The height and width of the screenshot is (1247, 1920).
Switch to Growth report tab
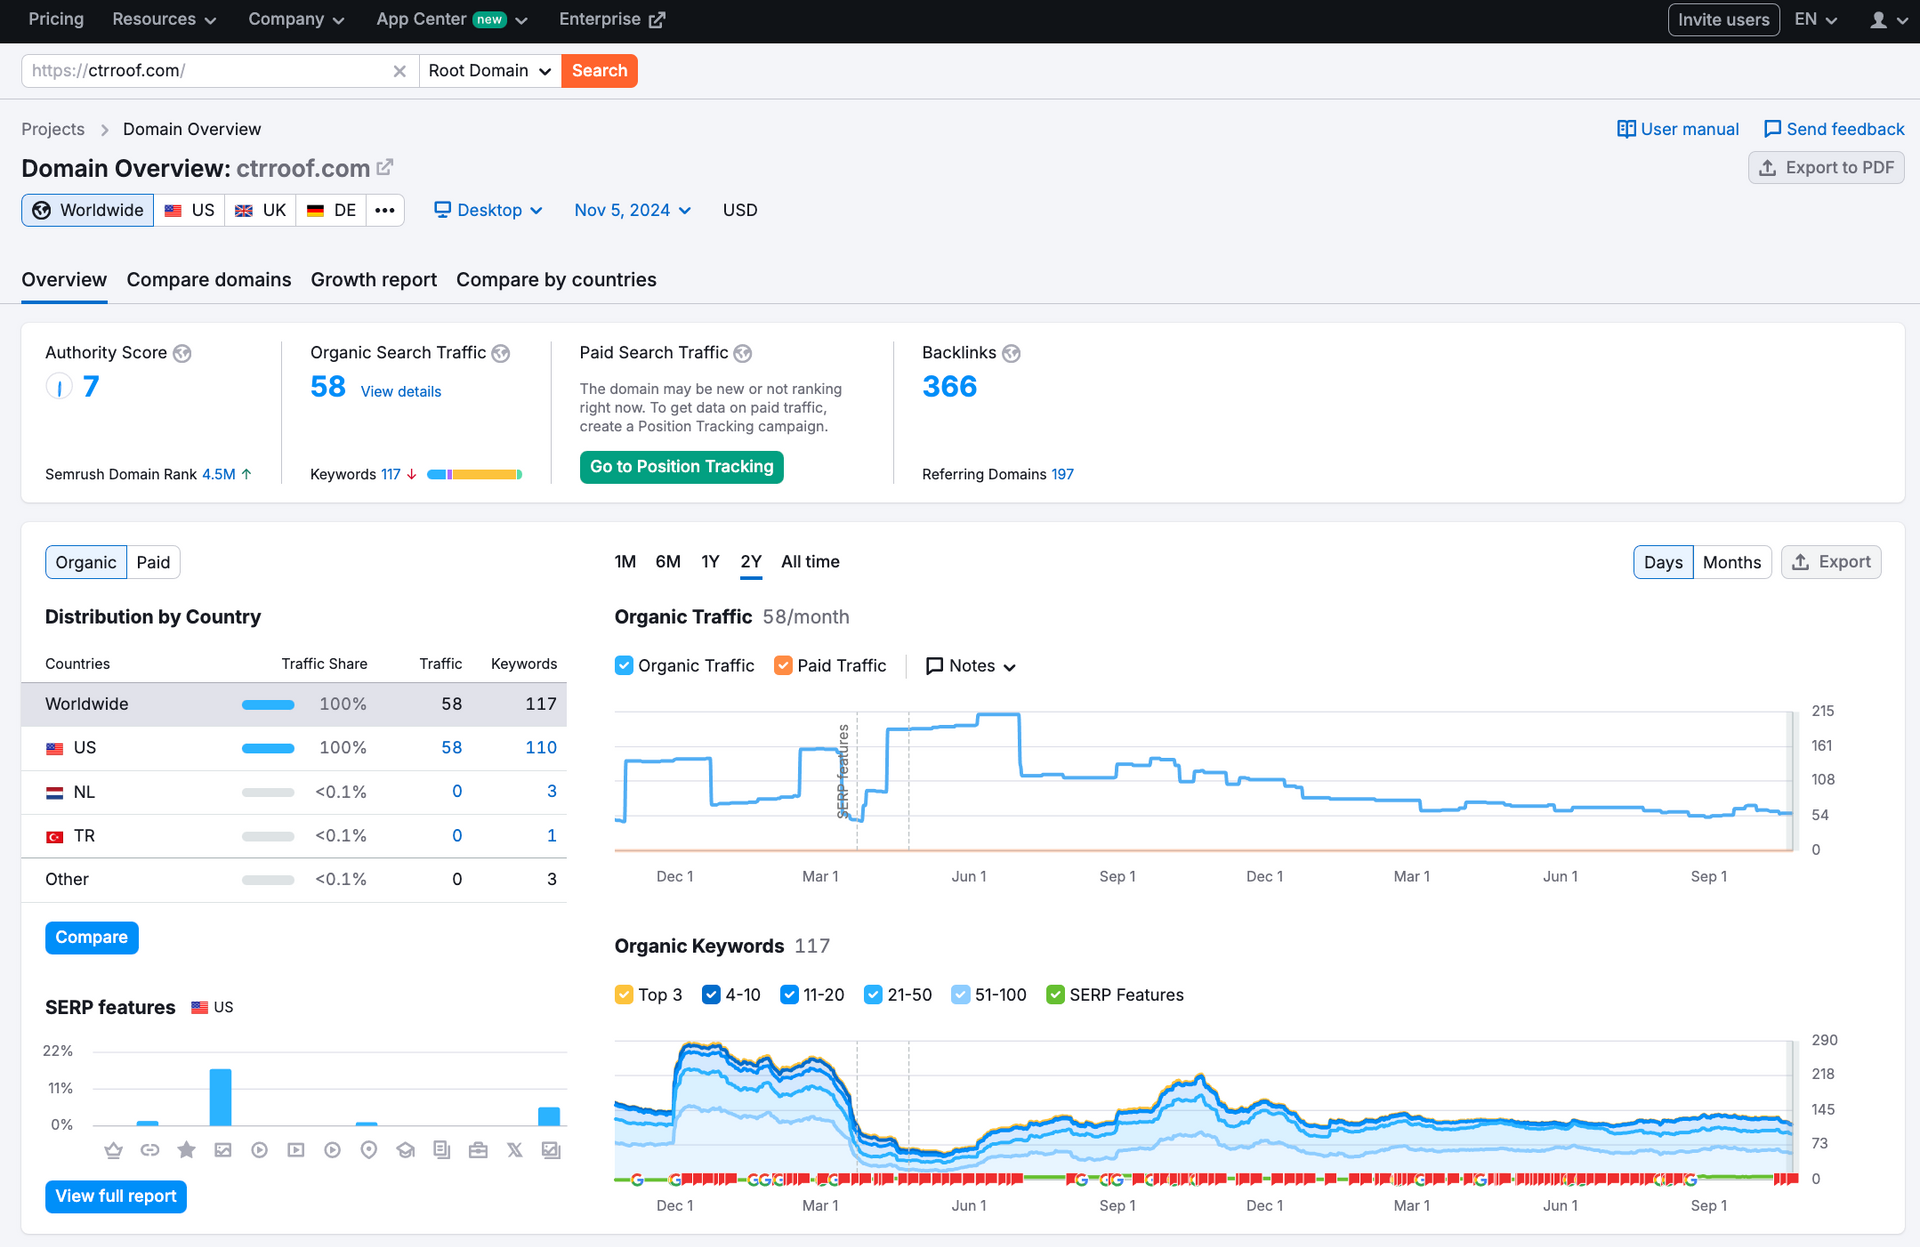pos(374,280)
